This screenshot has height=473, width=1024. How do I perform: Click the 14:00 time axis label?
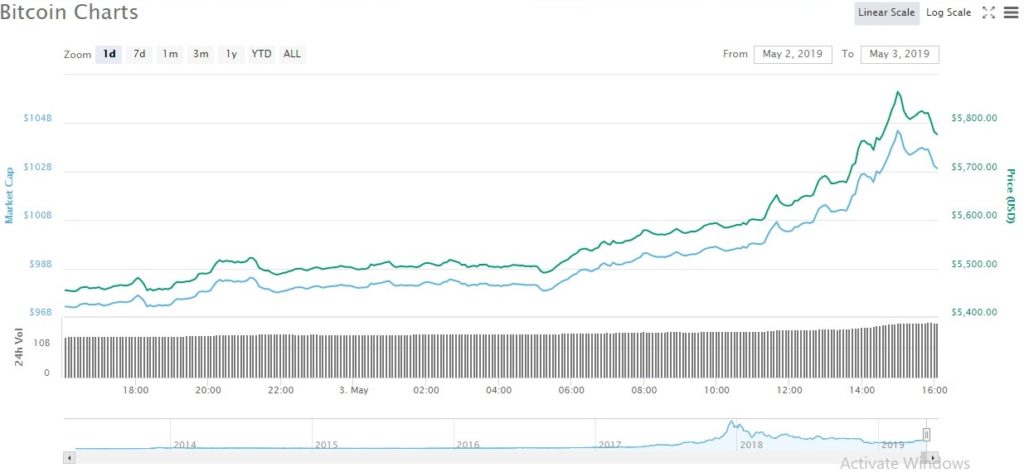click(x=862, y=391)
